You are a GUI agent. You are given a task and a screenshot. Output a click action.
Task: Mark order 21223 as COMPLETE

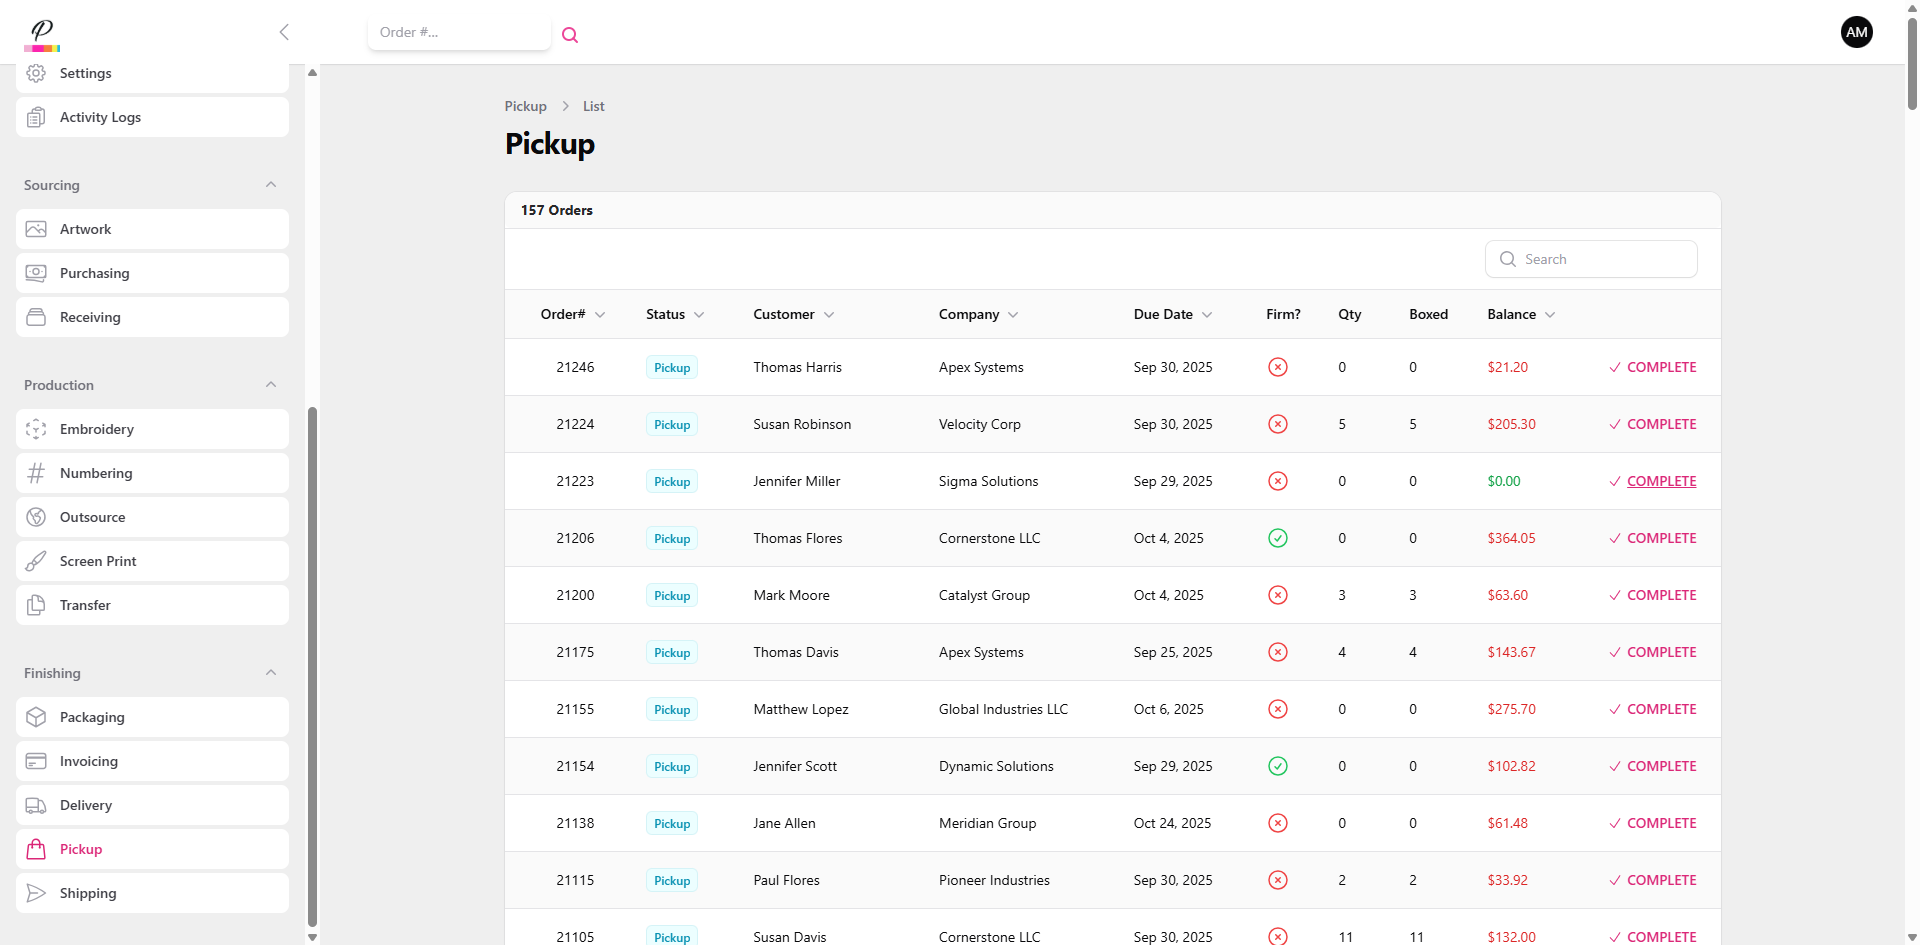(x=1660, y=481)
